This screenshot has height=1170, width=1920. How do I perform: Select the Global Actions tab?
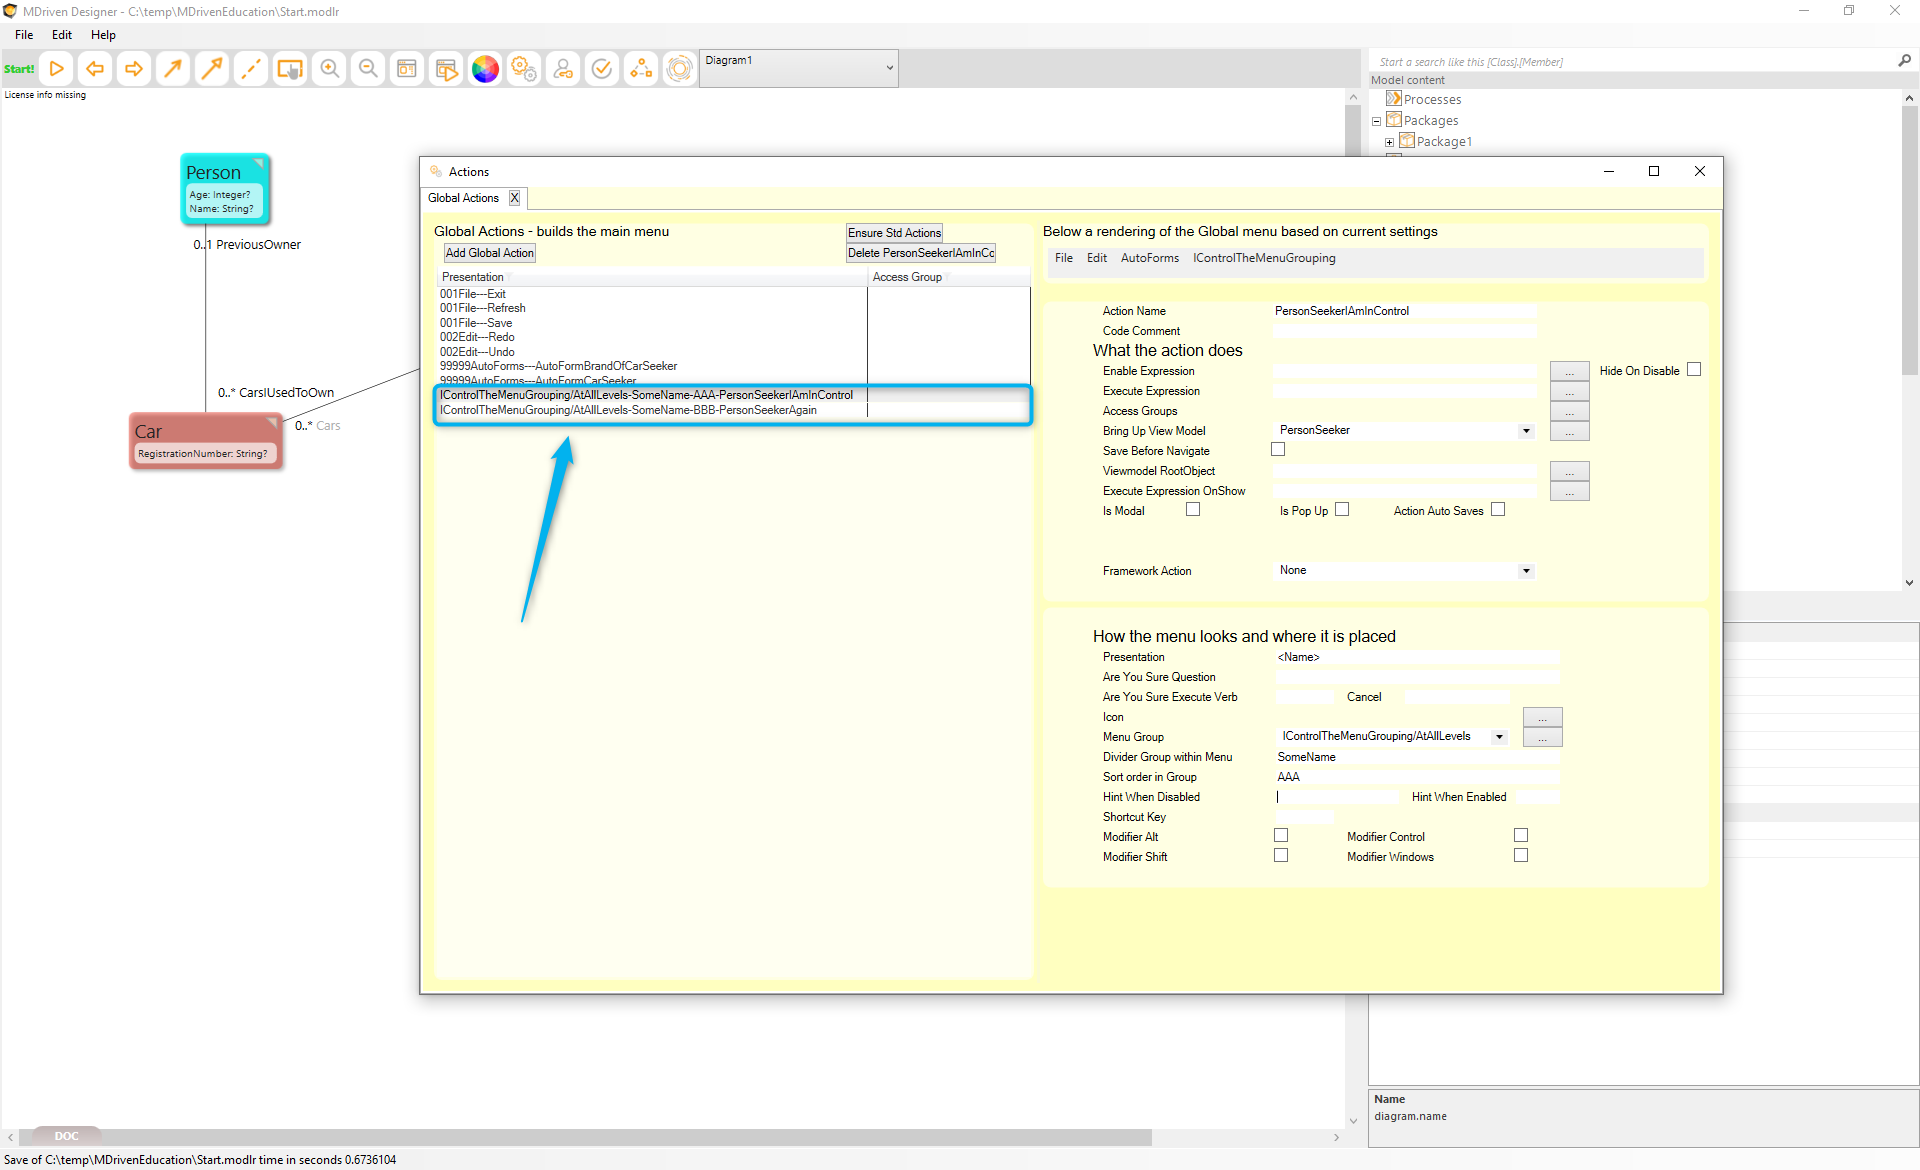tap(463, 198)
